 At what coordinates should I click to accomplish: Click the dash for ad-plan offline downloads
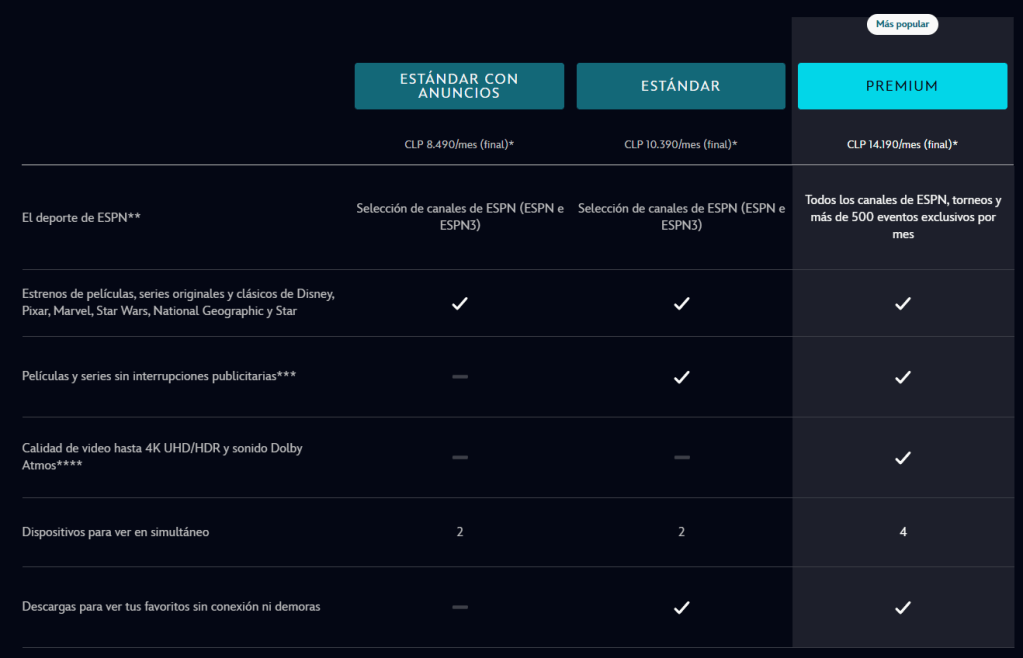click(x=460, y=607)
